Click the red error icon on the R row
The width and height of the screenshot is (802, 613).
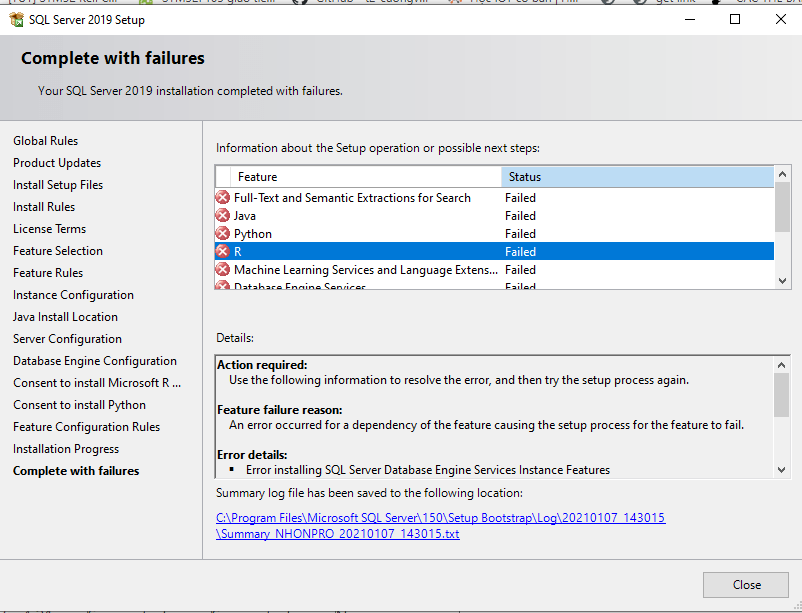223,252
